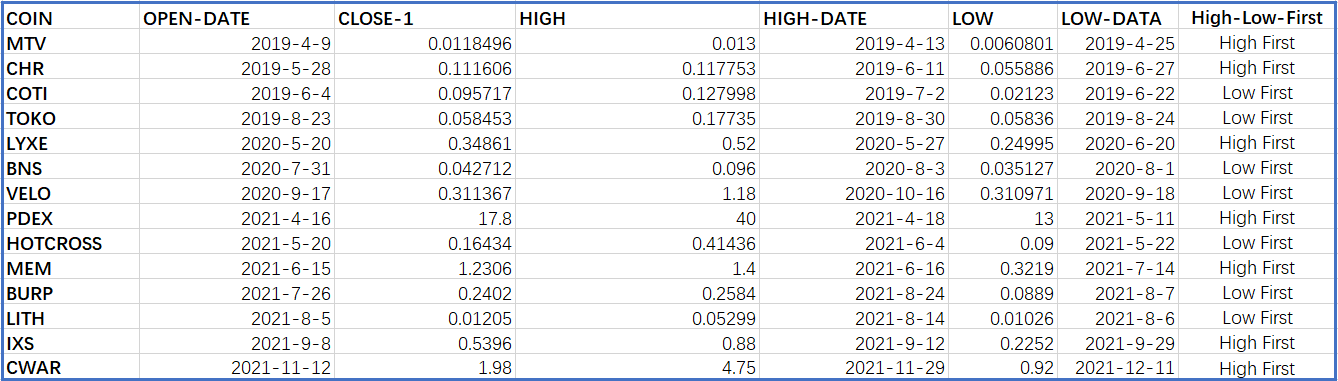Select close value 0.095717
Image resolution: width=1338 pixels, height=381 pixels.
(x=475, y=93)
